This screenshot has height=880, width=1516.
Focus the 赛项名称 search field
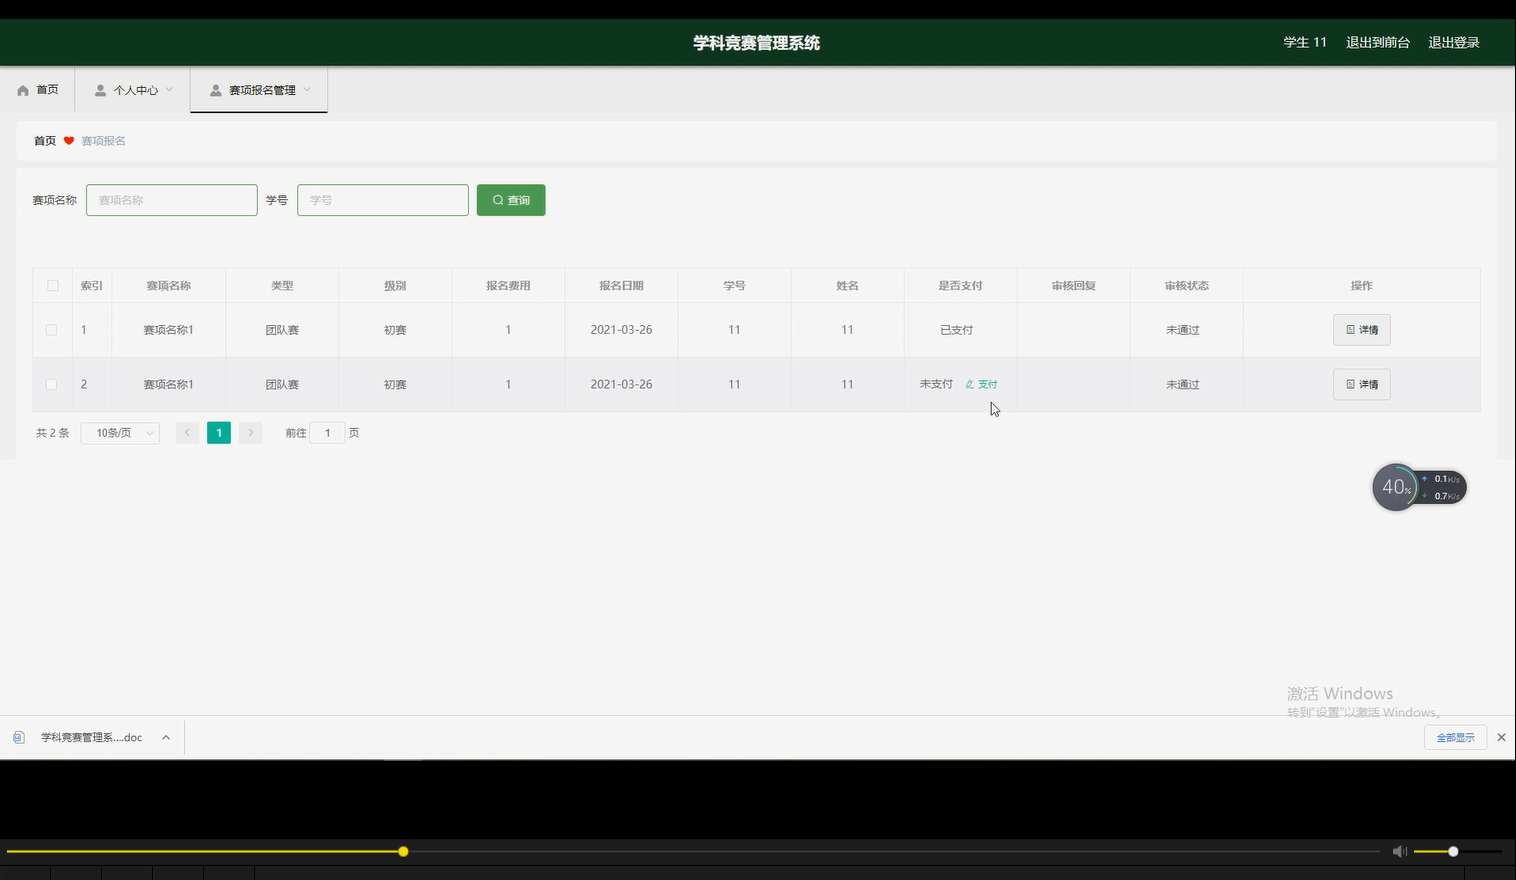tap(172, 200)
